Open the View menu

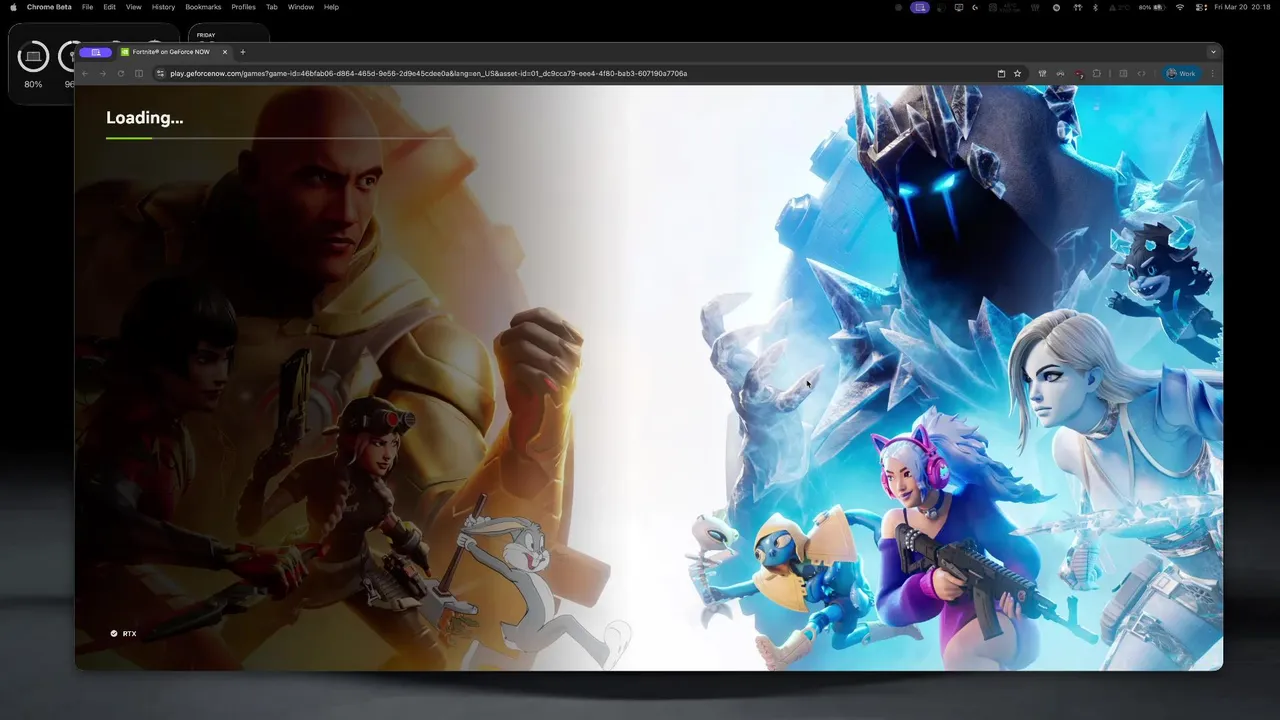pyautogui.click(x=133, y=7)
